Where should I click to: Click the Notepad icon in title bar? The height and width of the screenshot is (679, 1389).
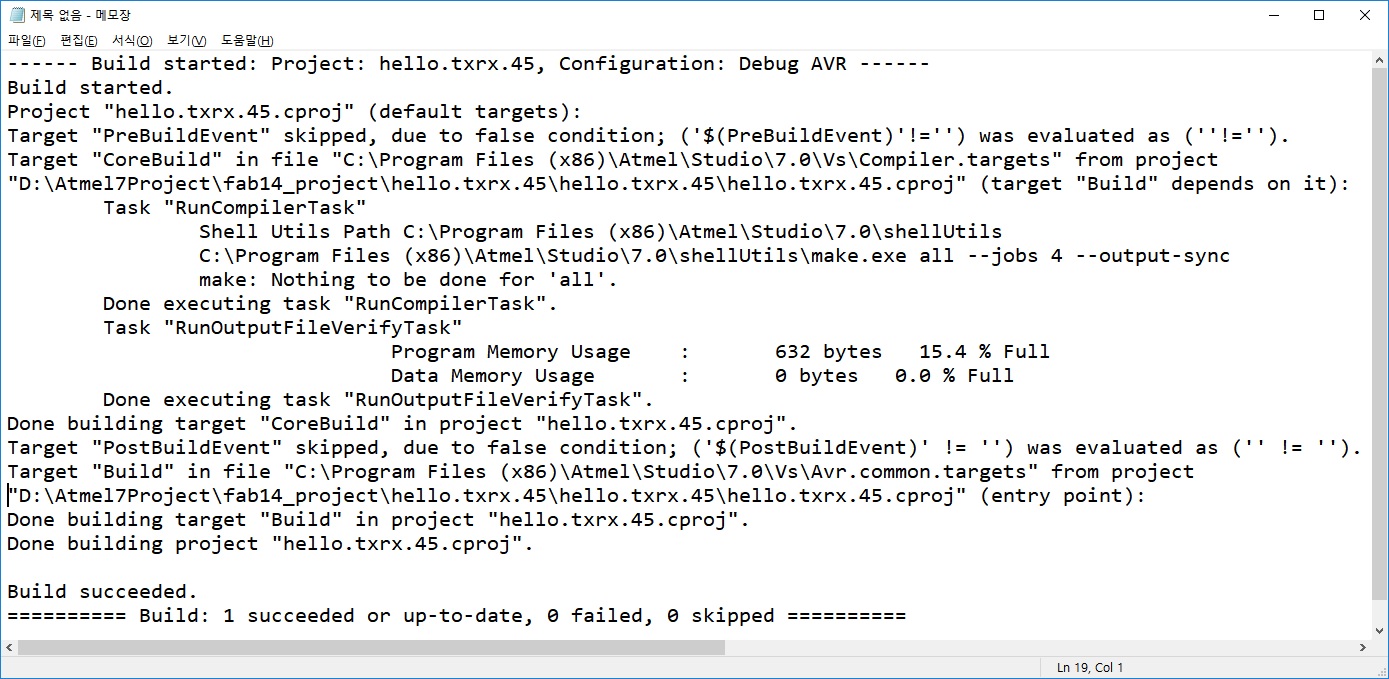15,15
